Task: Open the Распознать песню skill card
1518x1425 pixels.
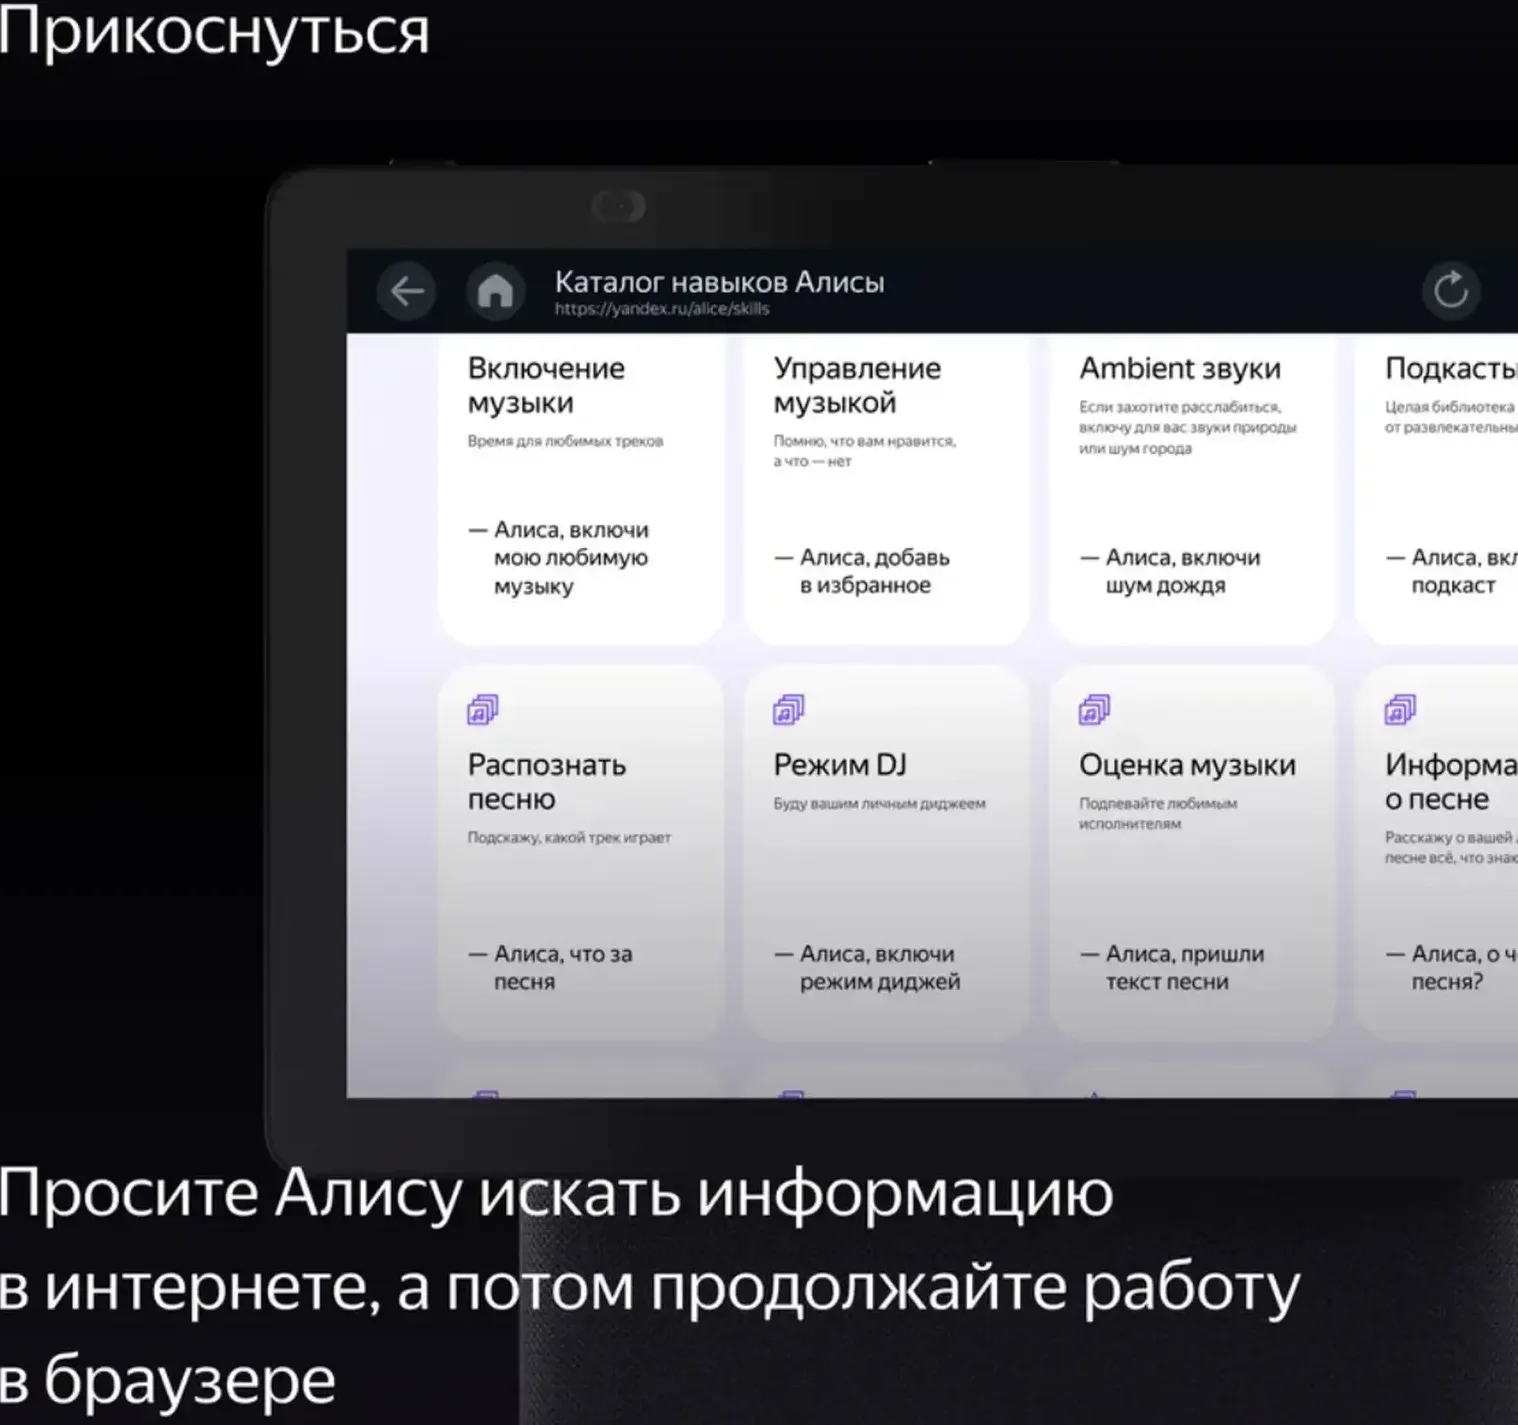Action: (x=581, y=853)
